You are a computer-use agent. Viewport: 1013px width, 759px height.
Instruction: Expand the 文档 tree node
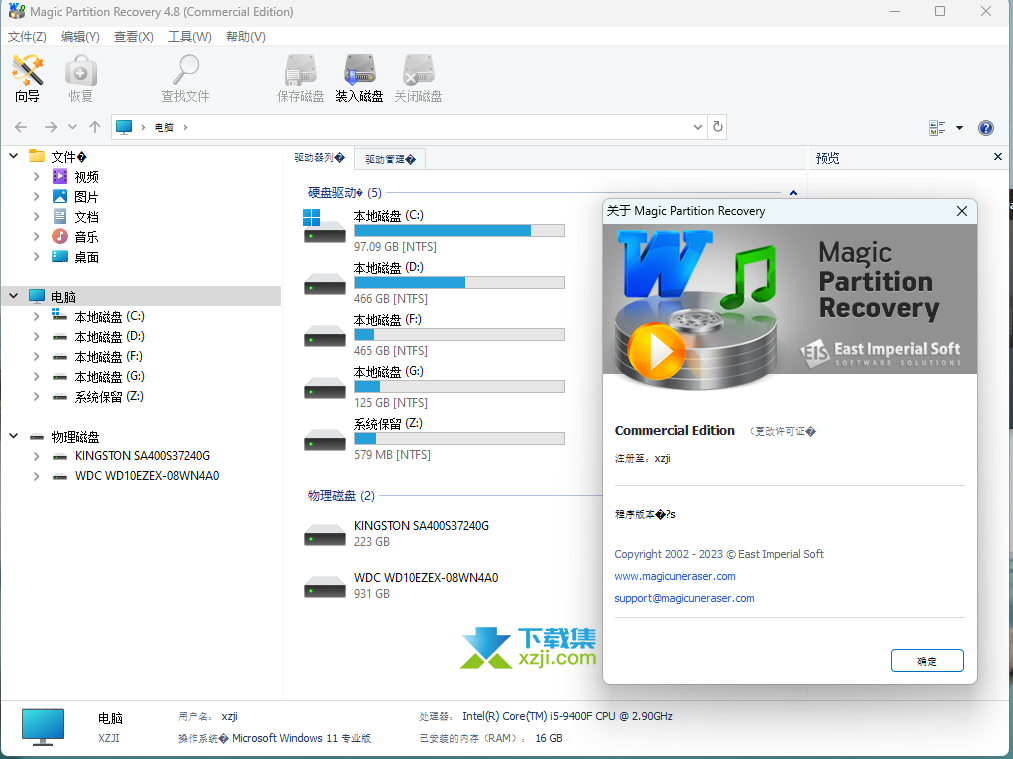(x=37, y=217)
